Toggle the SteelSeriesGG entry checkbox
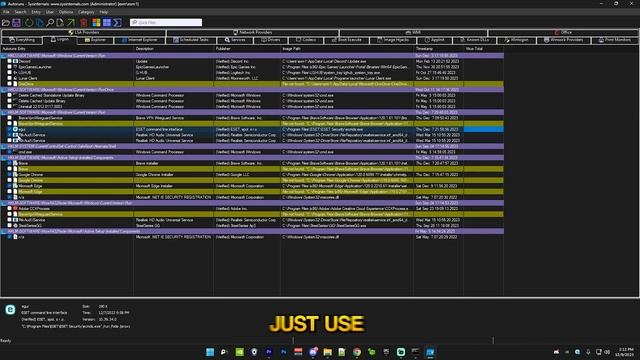This screenshot has width=640, height=360. 9,226
